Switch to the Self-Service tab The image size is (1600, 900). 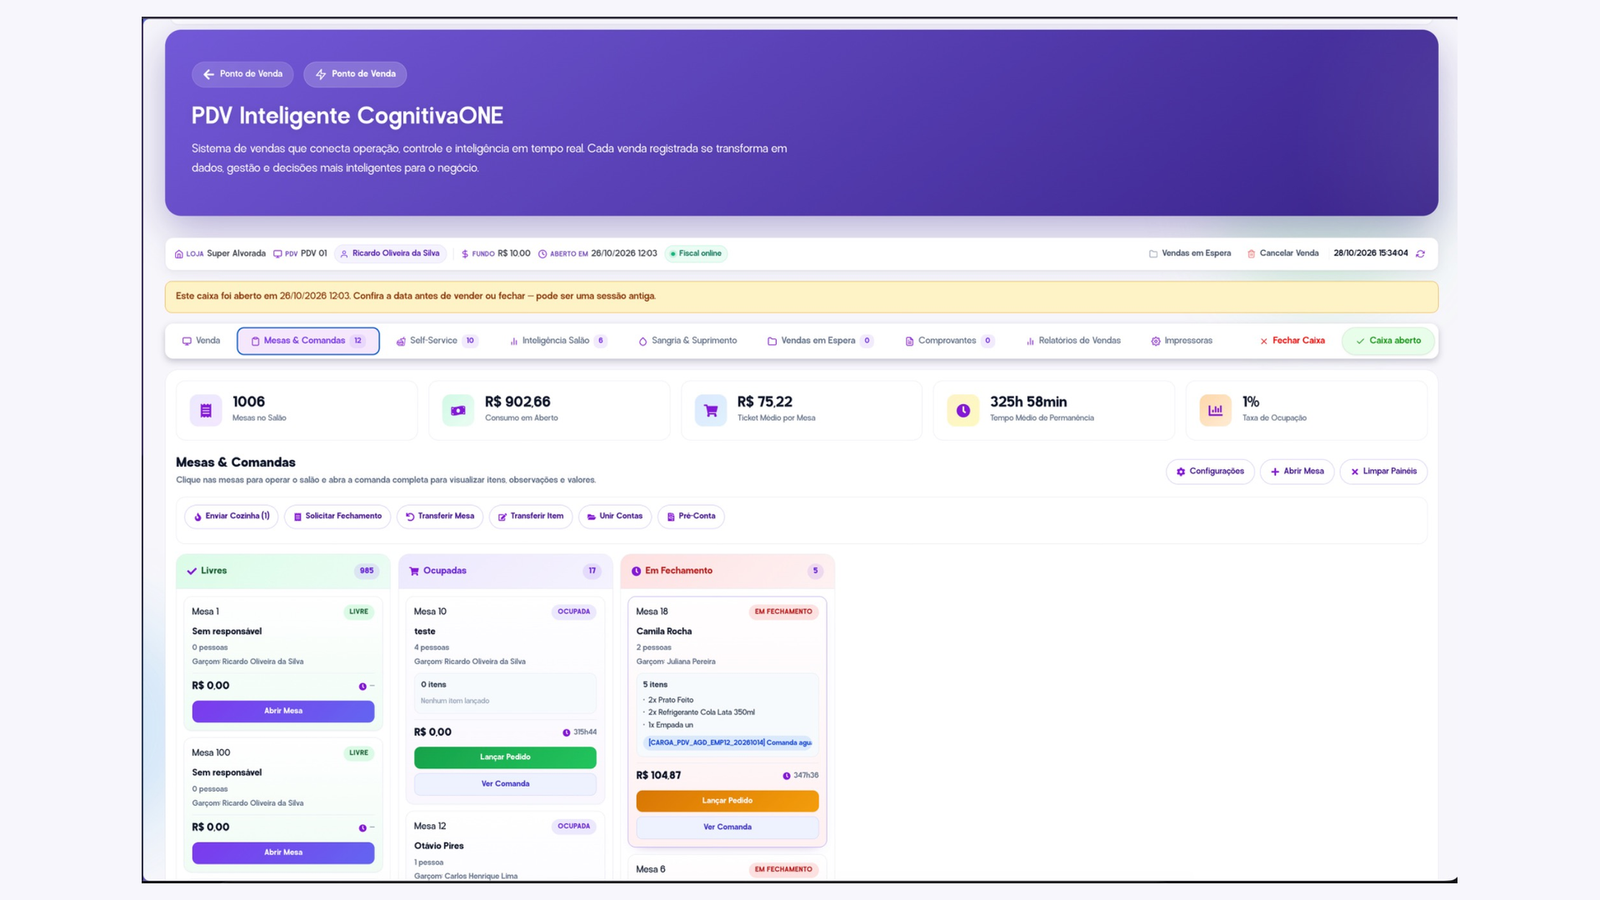point(437,341)
